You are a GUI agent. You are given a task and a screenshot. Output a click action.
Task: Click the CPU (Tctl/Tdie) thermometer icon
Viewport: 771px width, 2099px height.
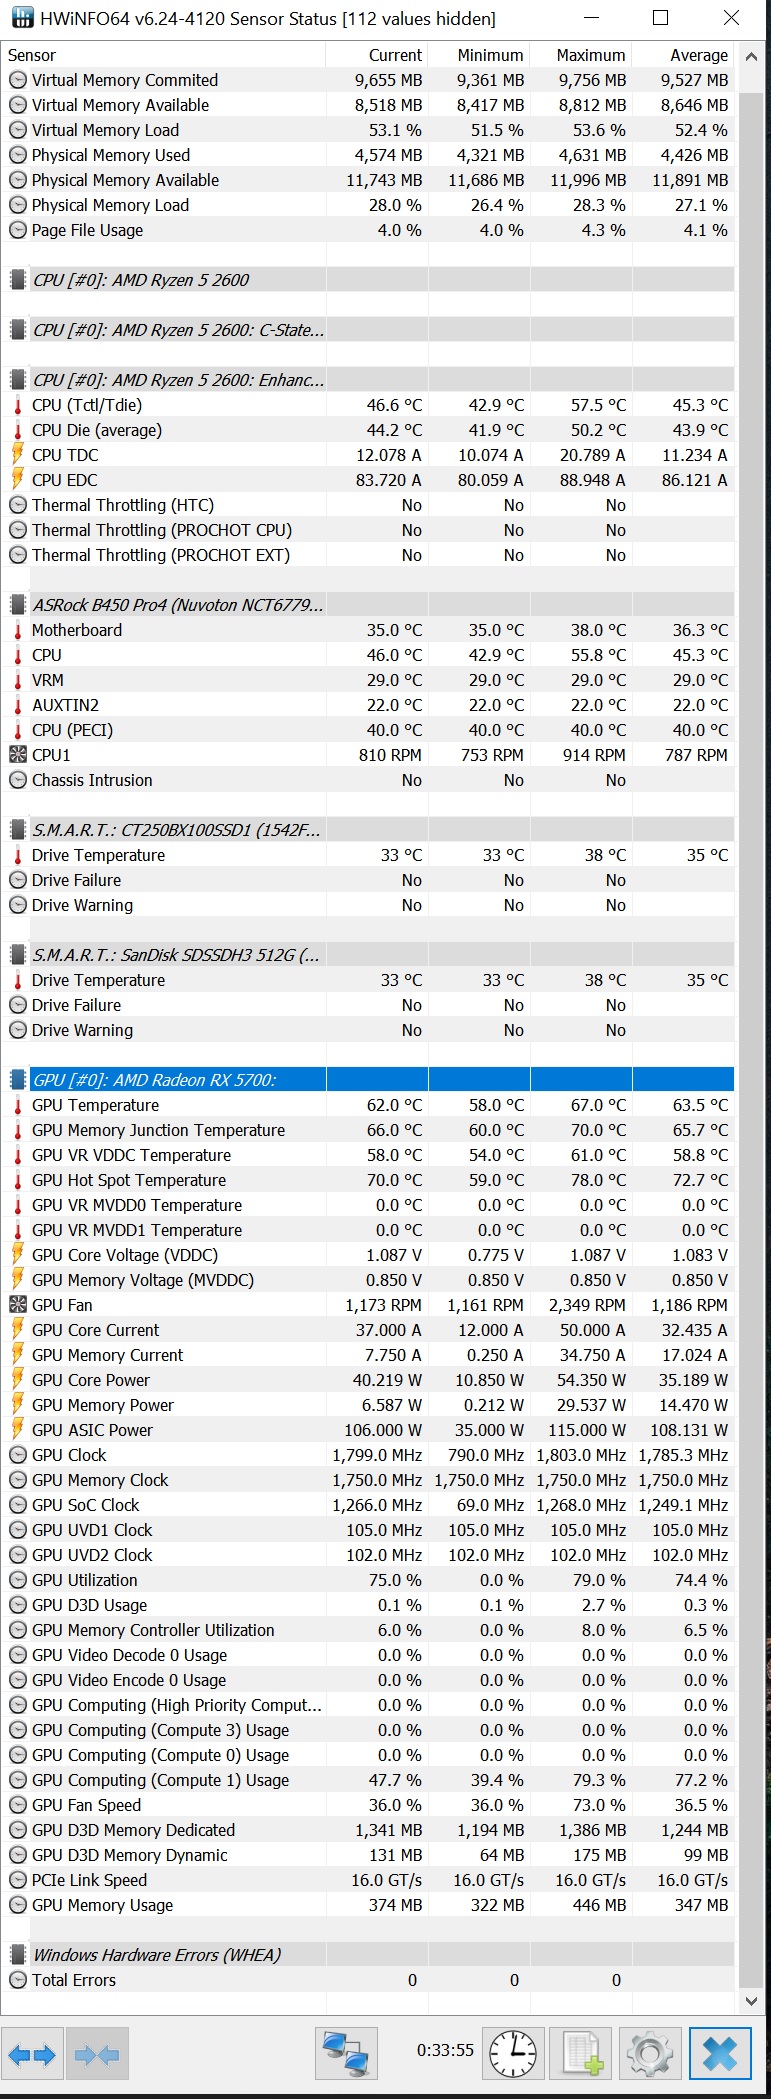click(x=17, y=405)
